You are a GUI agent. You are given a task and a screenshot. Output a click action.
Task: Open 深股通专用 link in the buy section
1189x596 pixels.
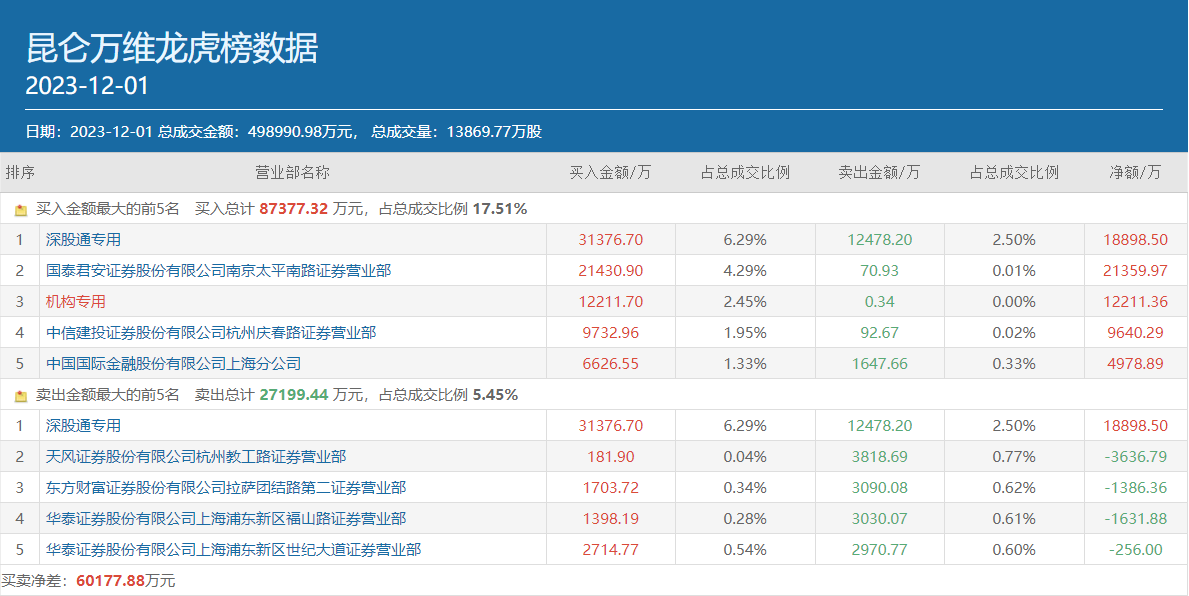click(83, 240)
